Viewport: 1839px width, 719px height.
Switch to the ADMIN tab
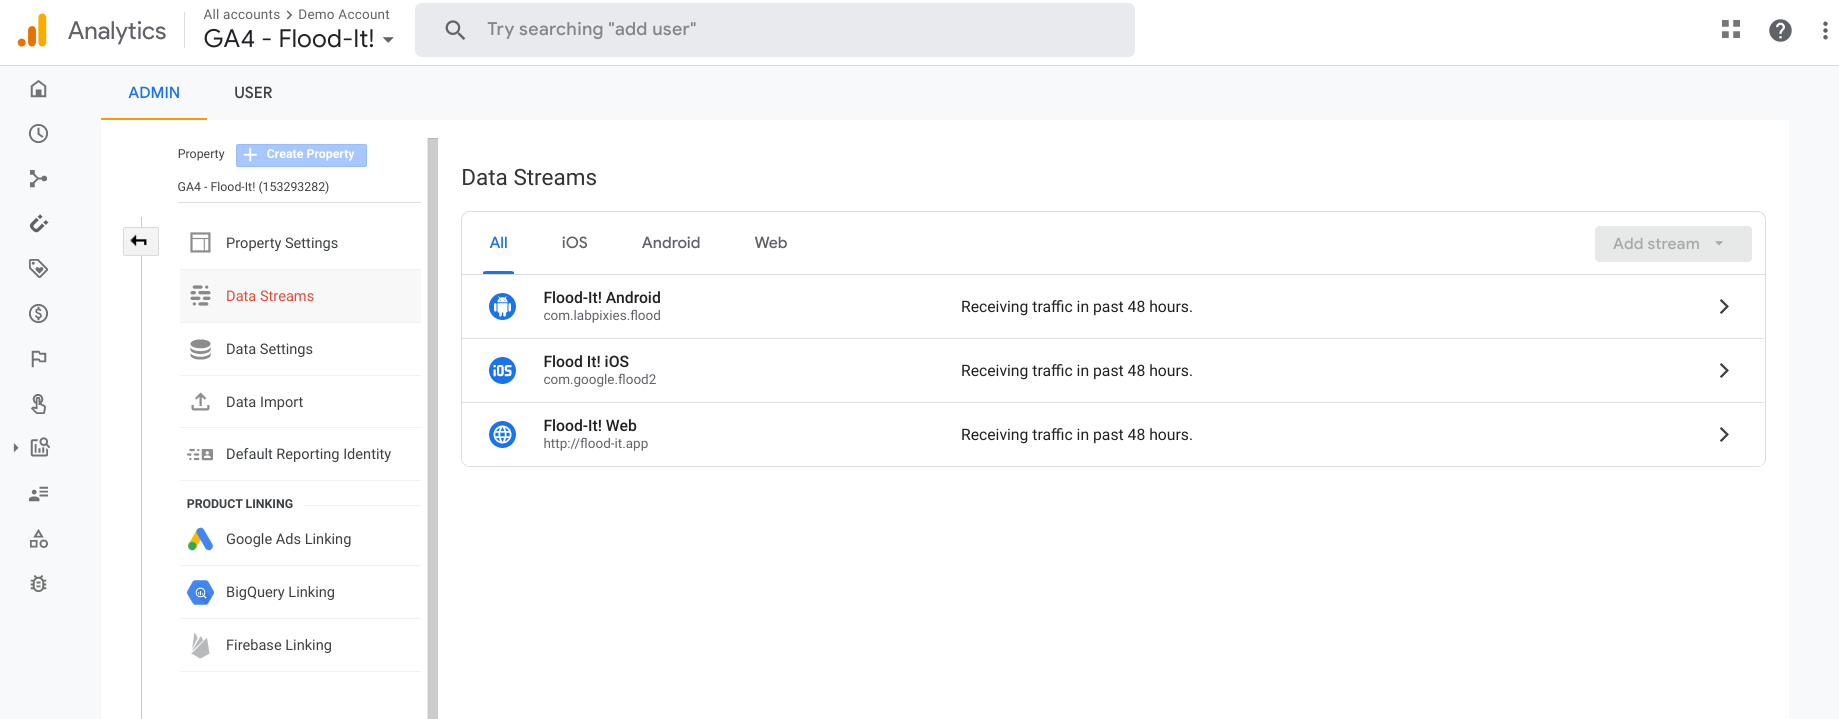point(154,93)
